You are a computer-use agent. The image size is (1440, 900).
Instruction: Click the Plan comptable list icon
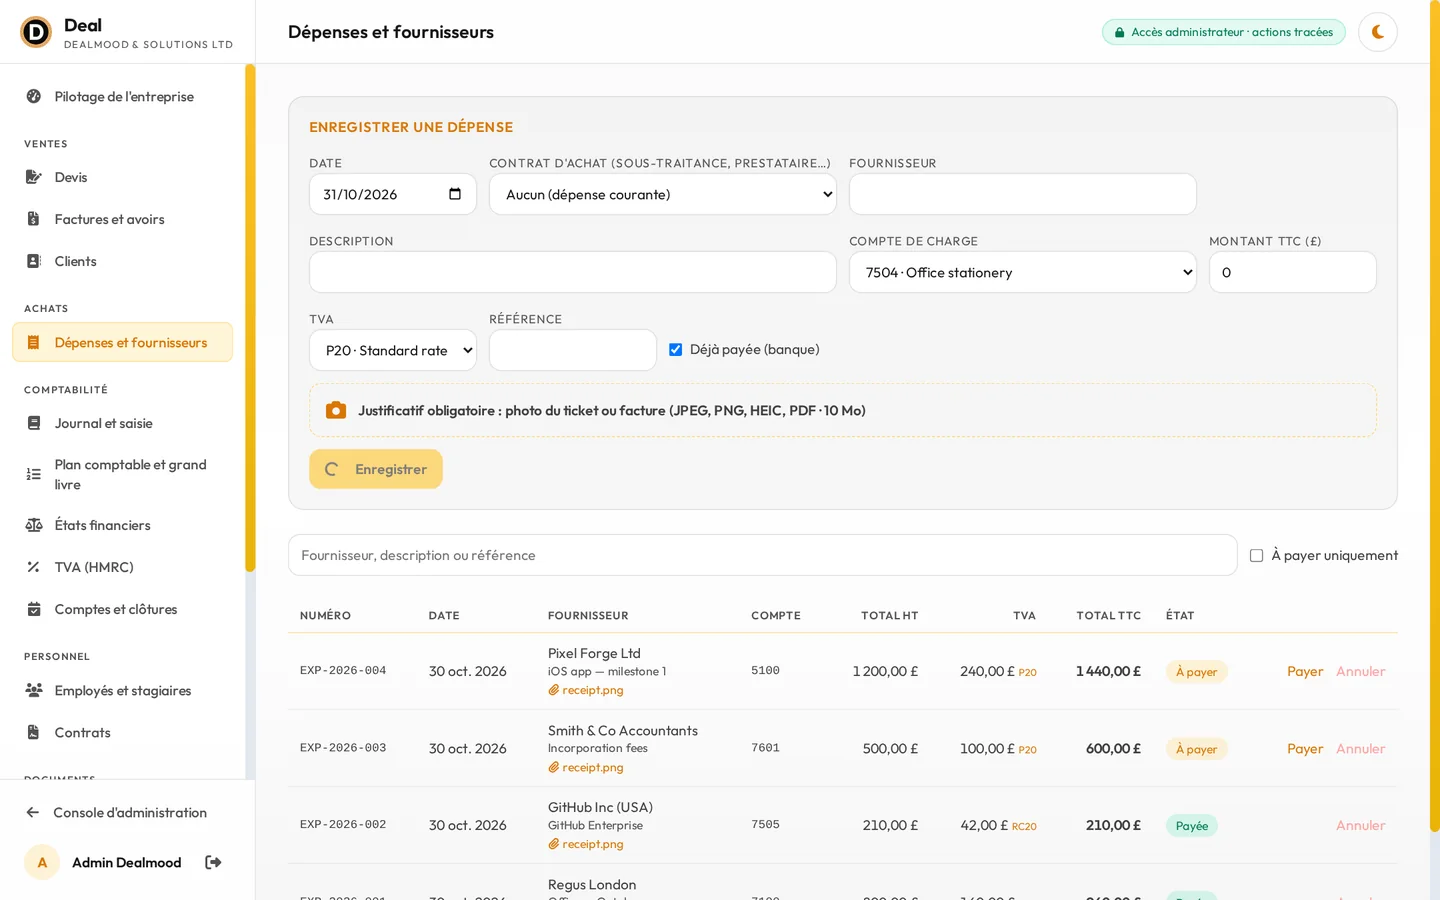[34, 474]
